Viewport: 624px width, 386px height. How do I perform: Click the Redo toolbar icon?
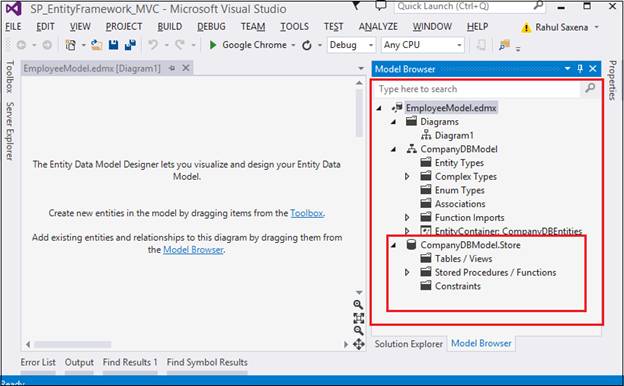click(x=180, y=45)
